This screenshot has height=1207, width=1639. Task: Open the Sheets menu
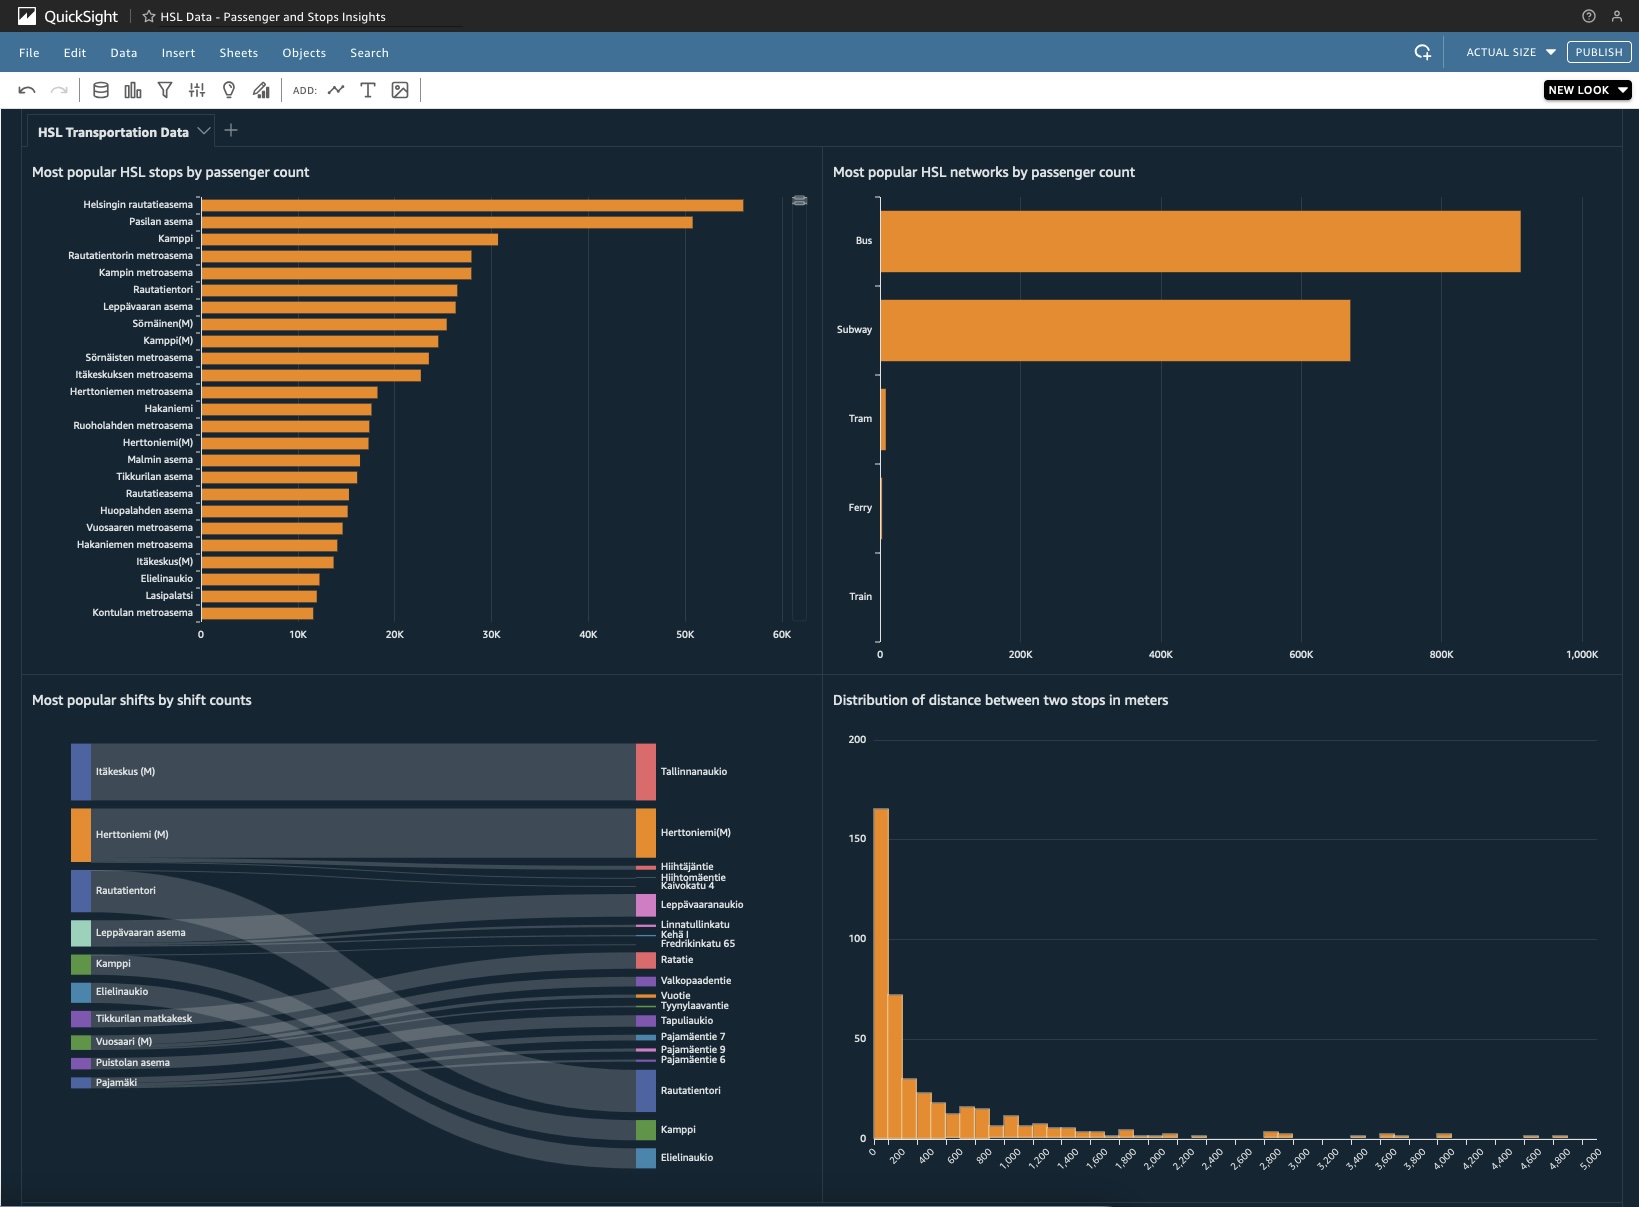pyautogui.click(x=239, y=53)
